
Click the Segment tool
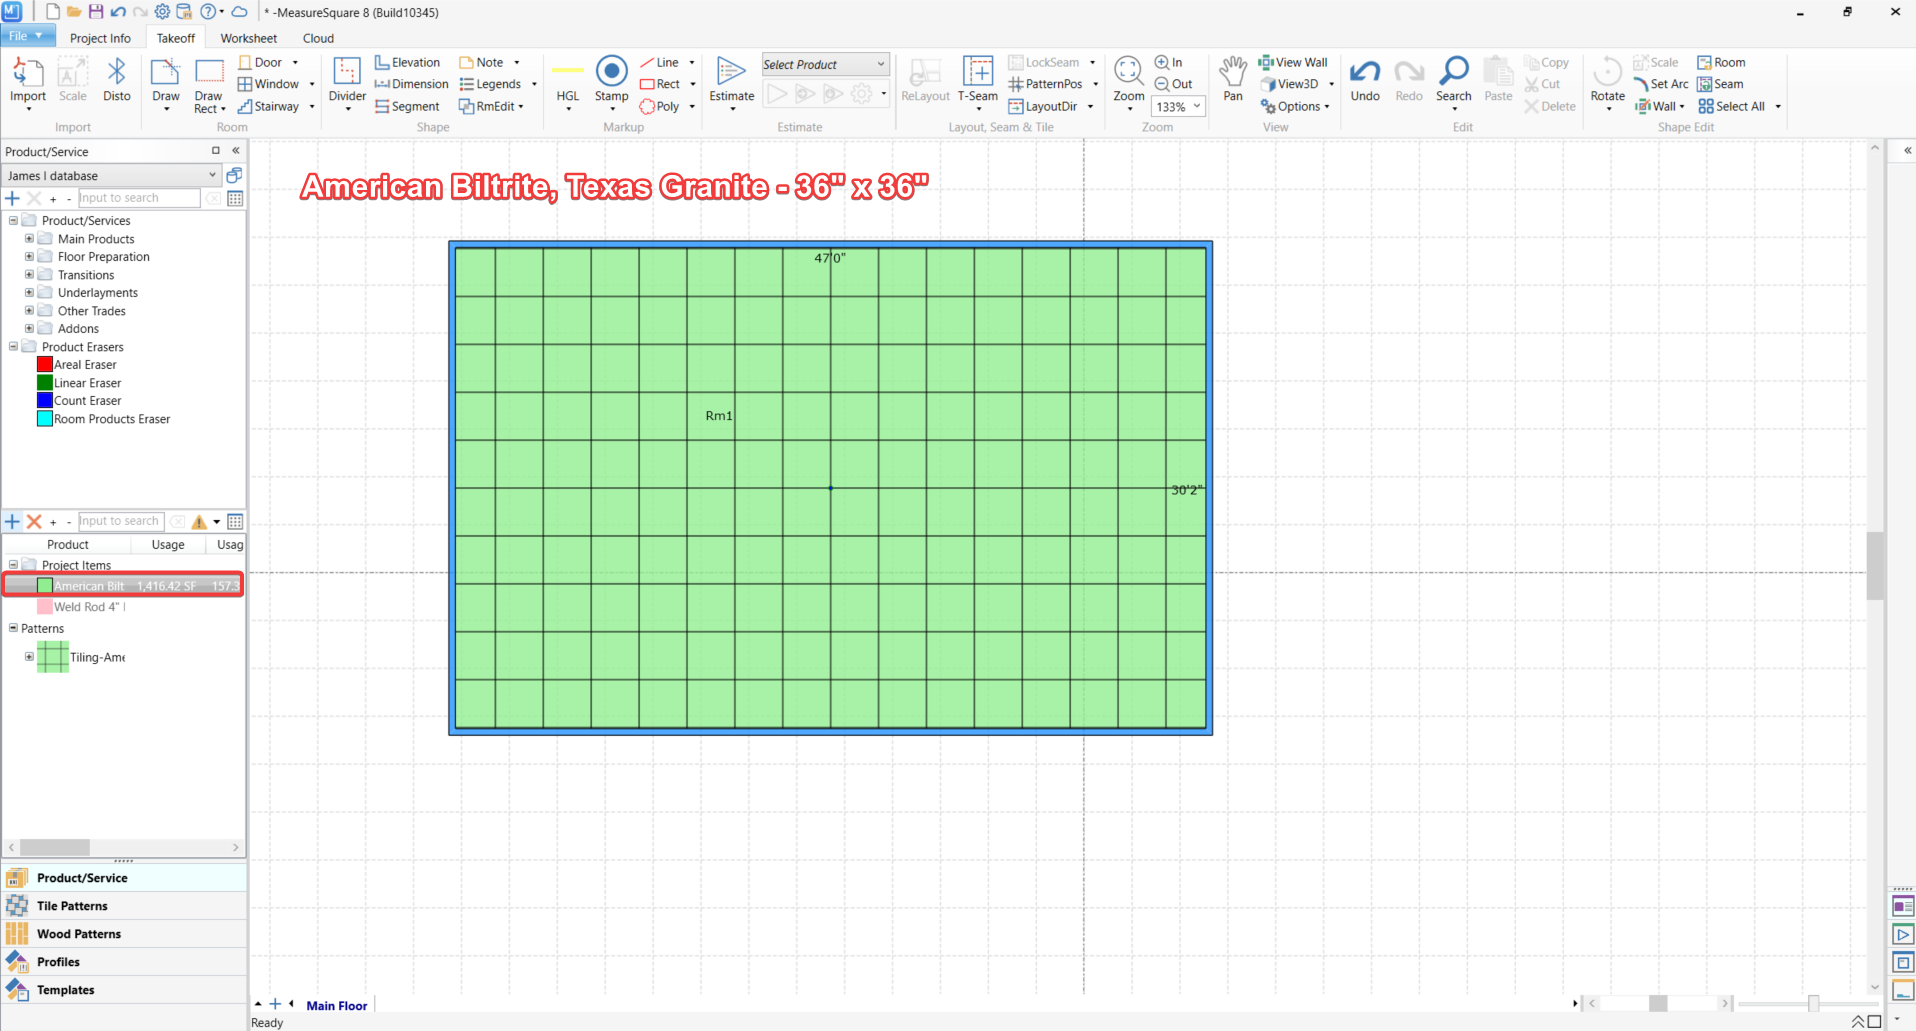tap(408, 106)
